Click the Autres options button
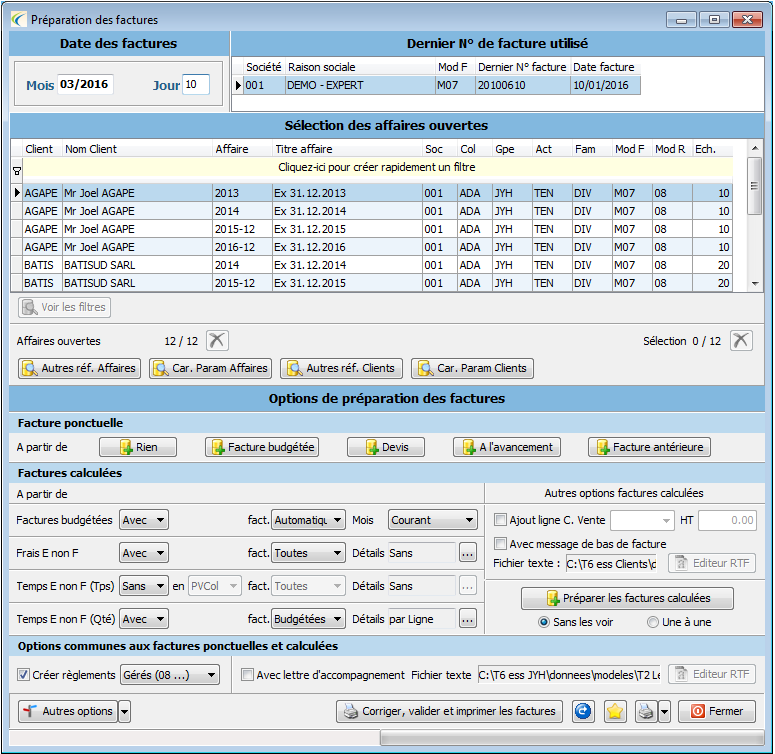This screenshot has width=775, height=754. [68, 711]
